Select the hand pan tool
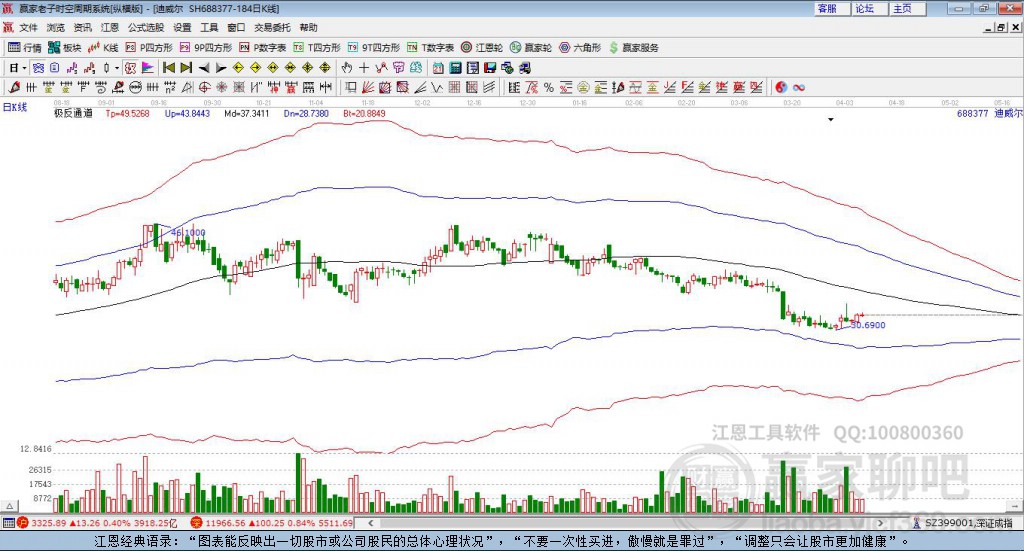 [347, 68]
